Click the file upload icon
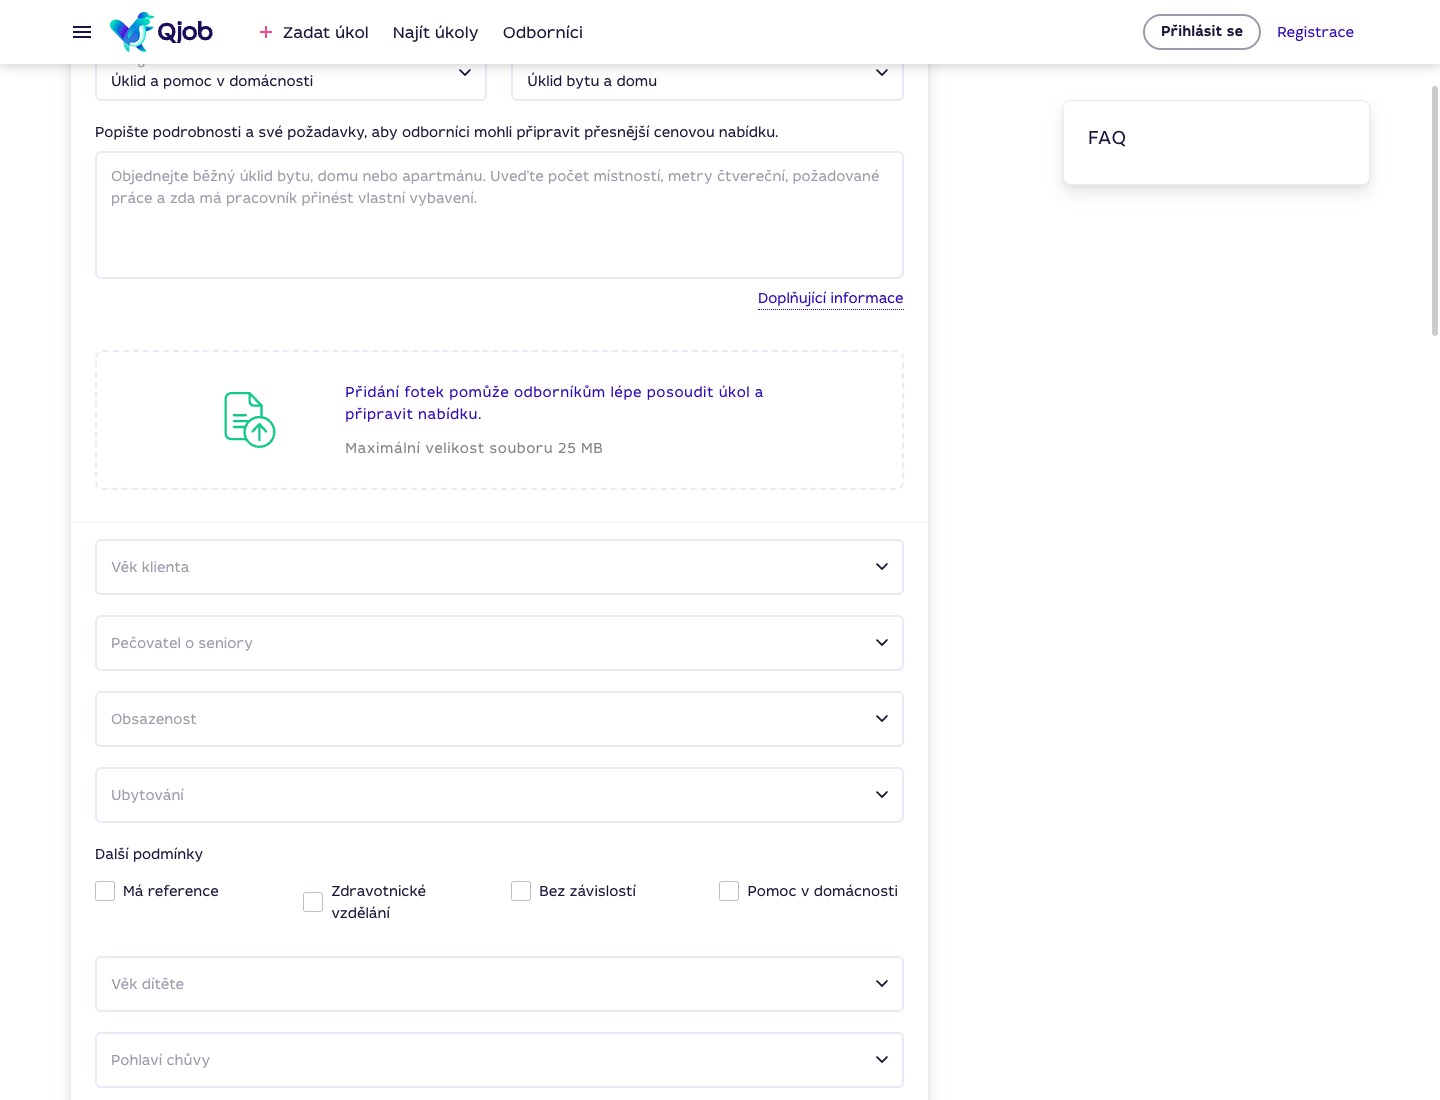Screen dimensions: 1440x1100 (249, 420)
